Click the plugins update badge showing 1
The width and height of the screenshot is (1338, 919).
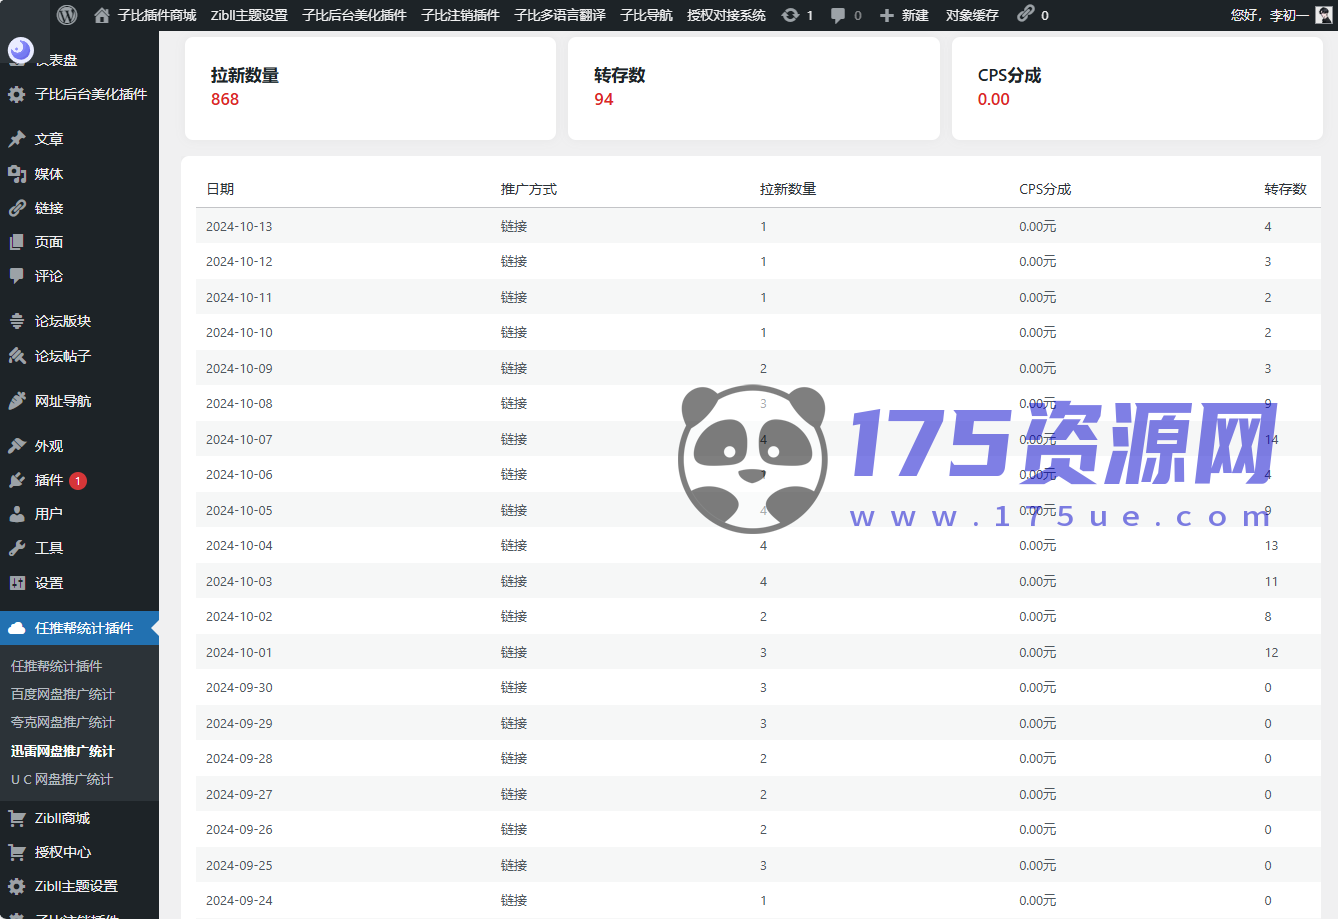point(78,481)
